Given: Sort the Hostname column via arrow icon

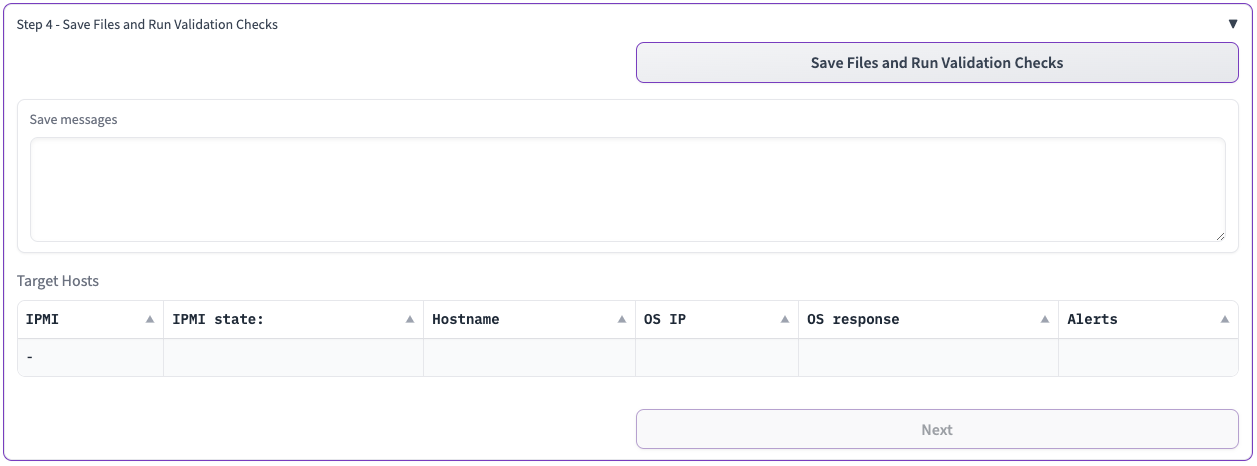Looking at the screenshot, I should click(622, 320).
